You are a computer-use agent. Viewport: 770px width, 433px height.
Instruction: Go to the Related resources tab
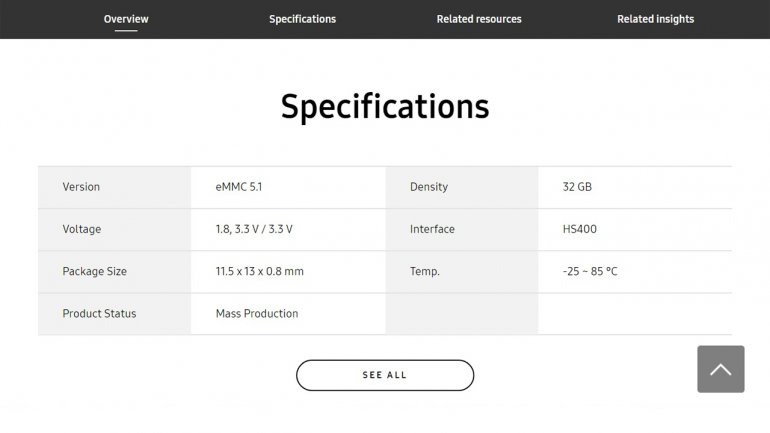click(x=479, y=19)
